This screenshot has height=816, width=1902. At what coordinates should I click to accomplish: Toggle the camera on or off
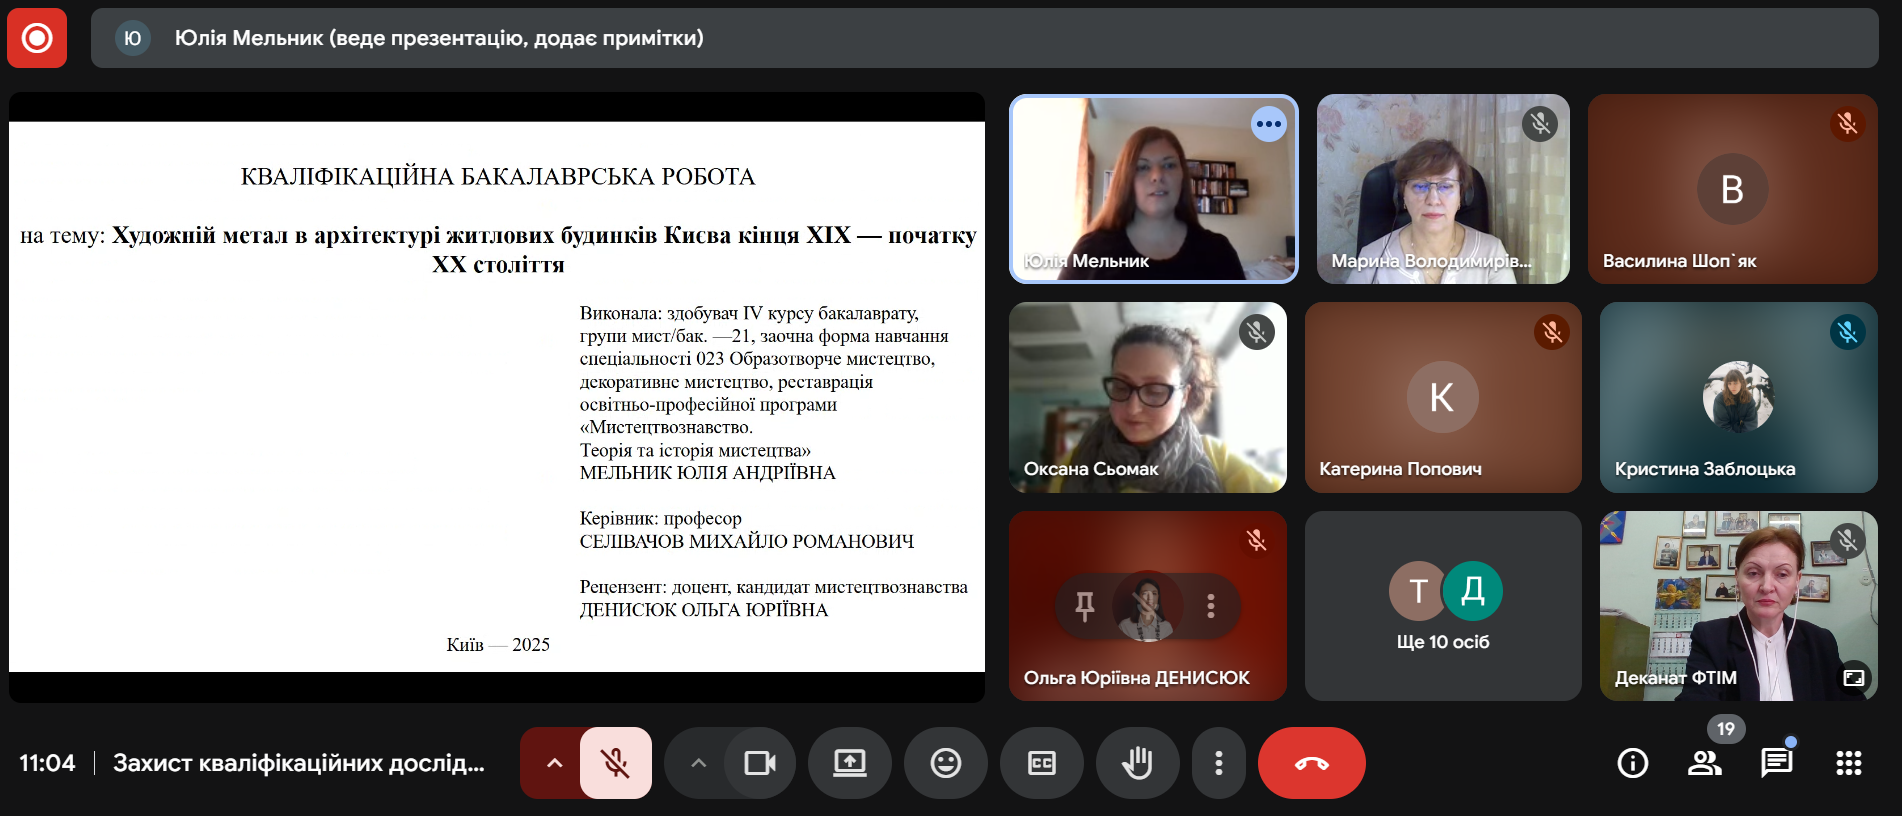[x=760, y=763]
